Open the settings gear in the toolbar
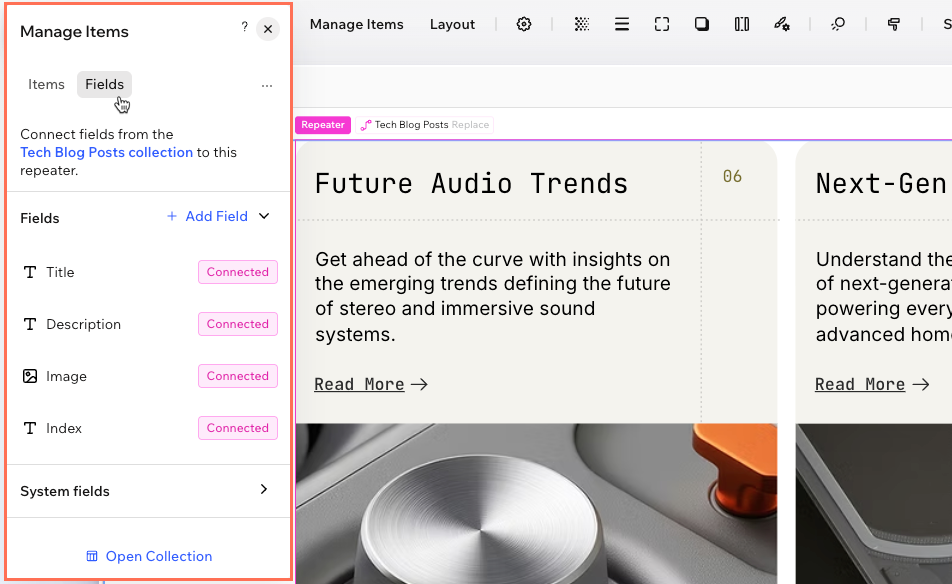Image resolution: width=952 pixels, height=584 pixels. point(524,24)
